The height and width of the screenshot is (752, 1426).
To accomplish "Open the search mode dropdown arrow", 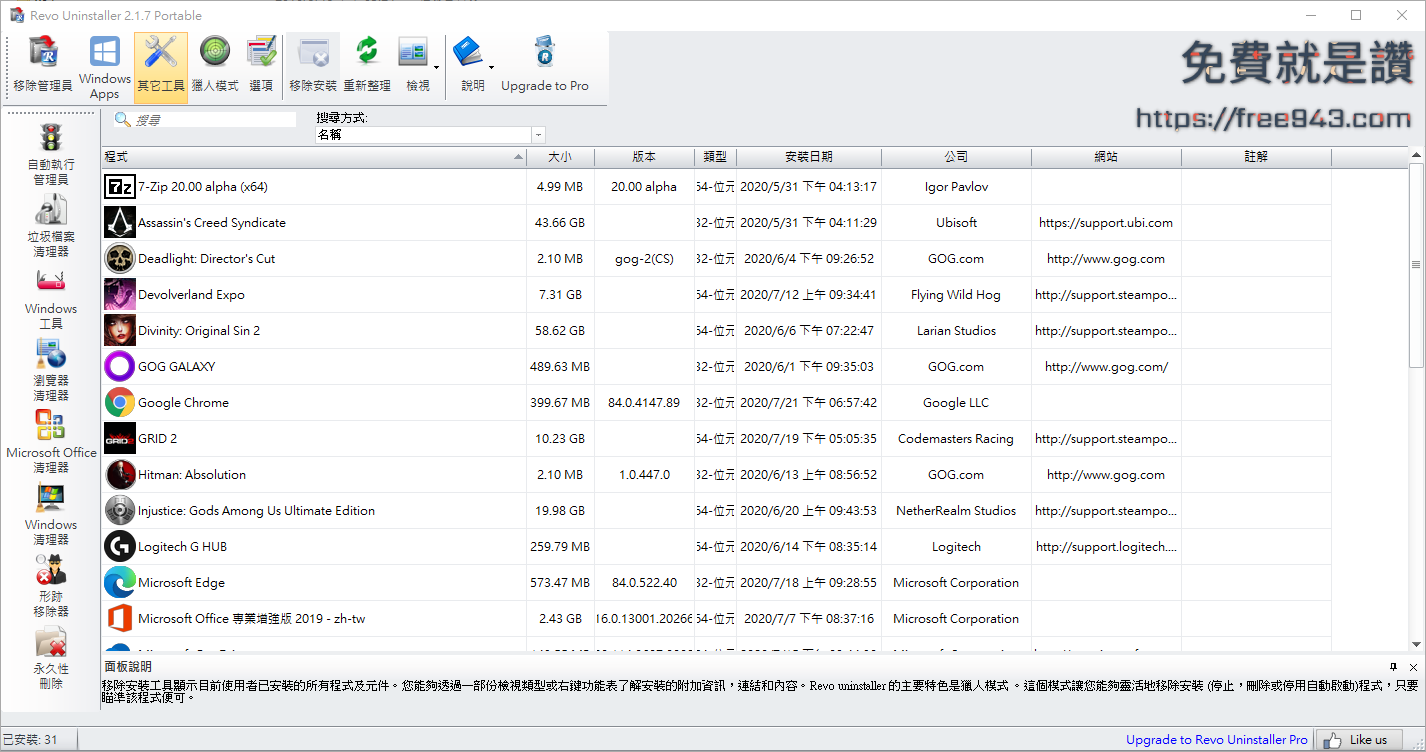I will 537,133.
